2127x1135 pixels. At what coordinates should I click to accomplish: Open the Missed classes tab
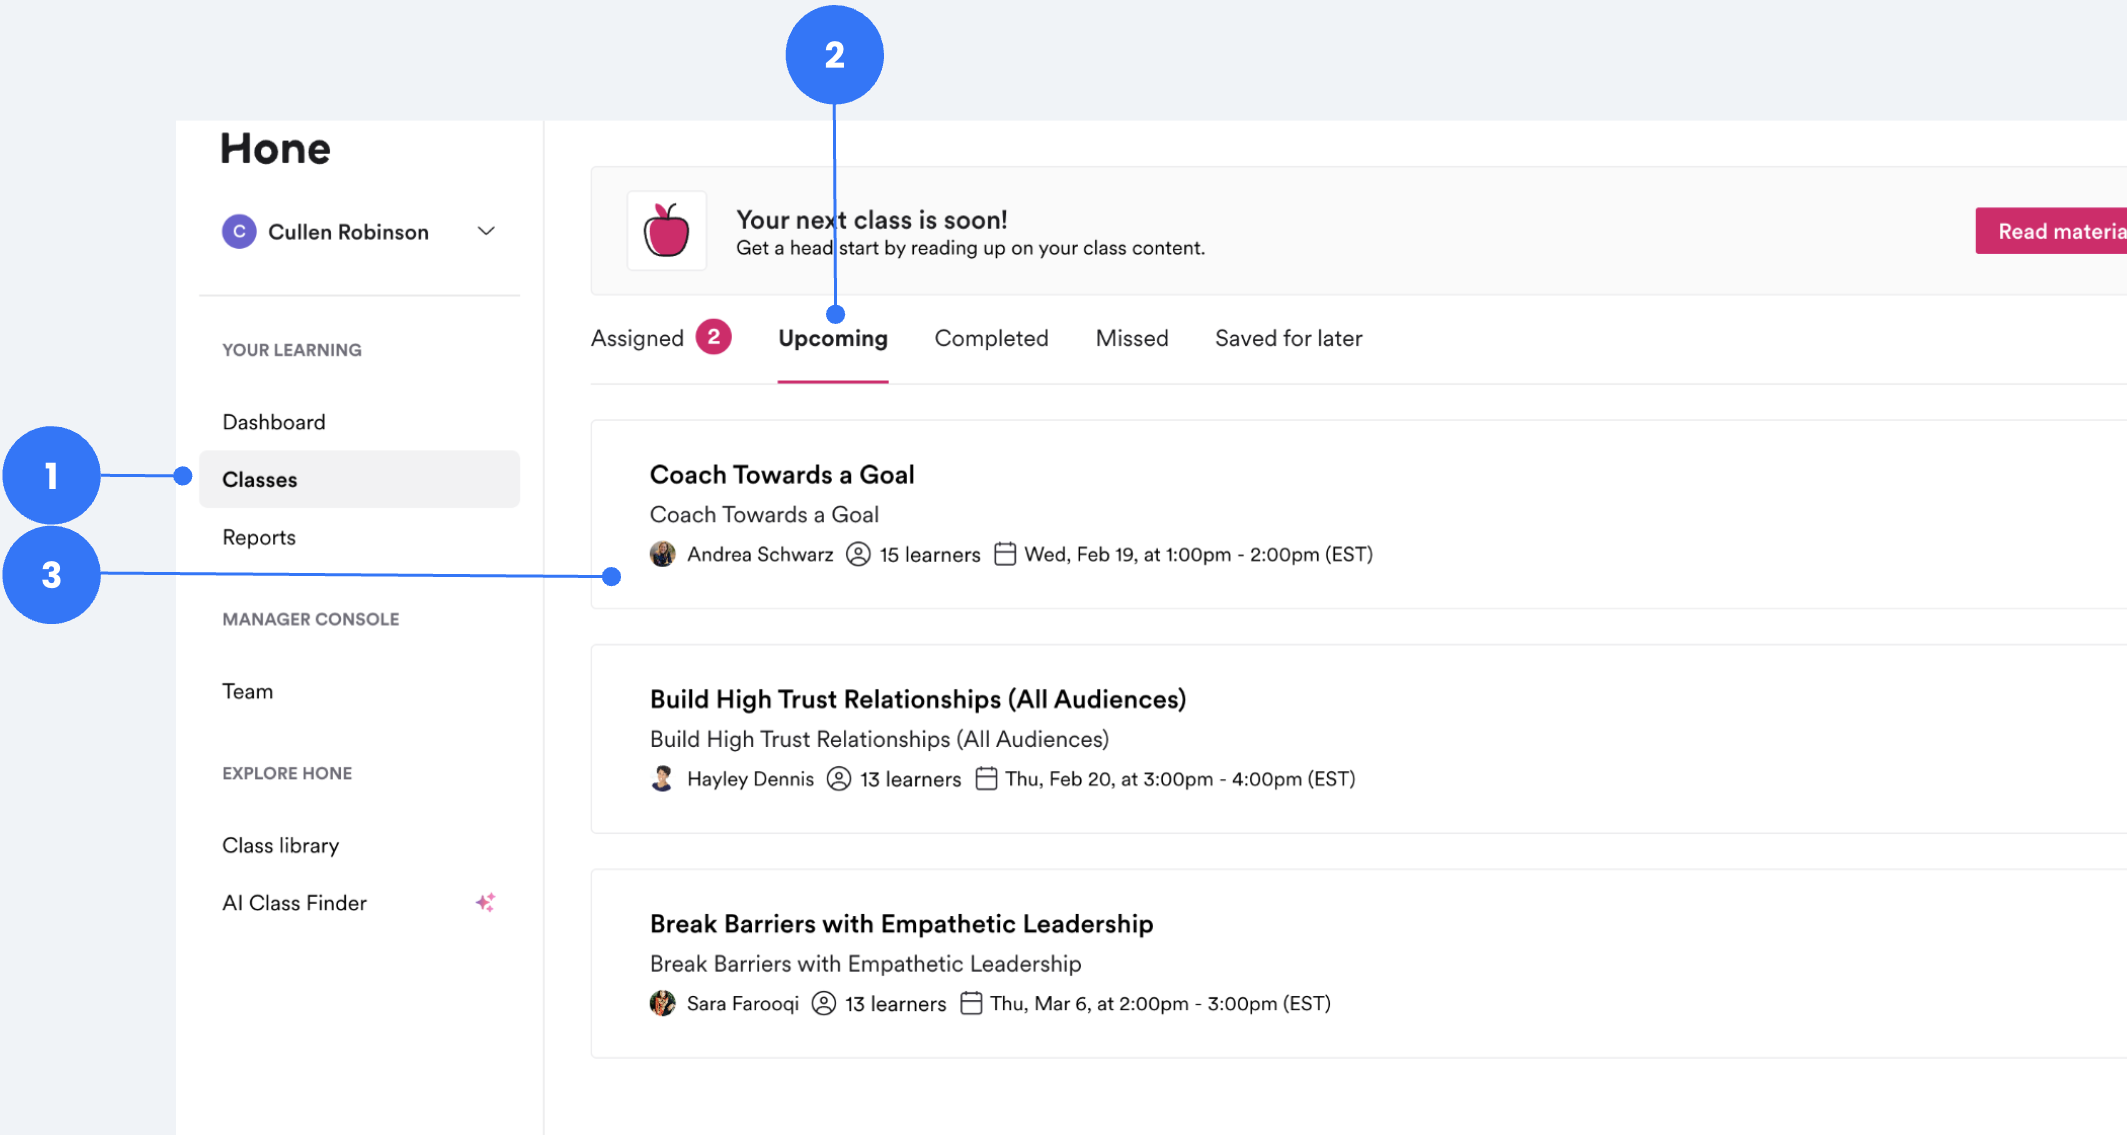click(1131, 338)
